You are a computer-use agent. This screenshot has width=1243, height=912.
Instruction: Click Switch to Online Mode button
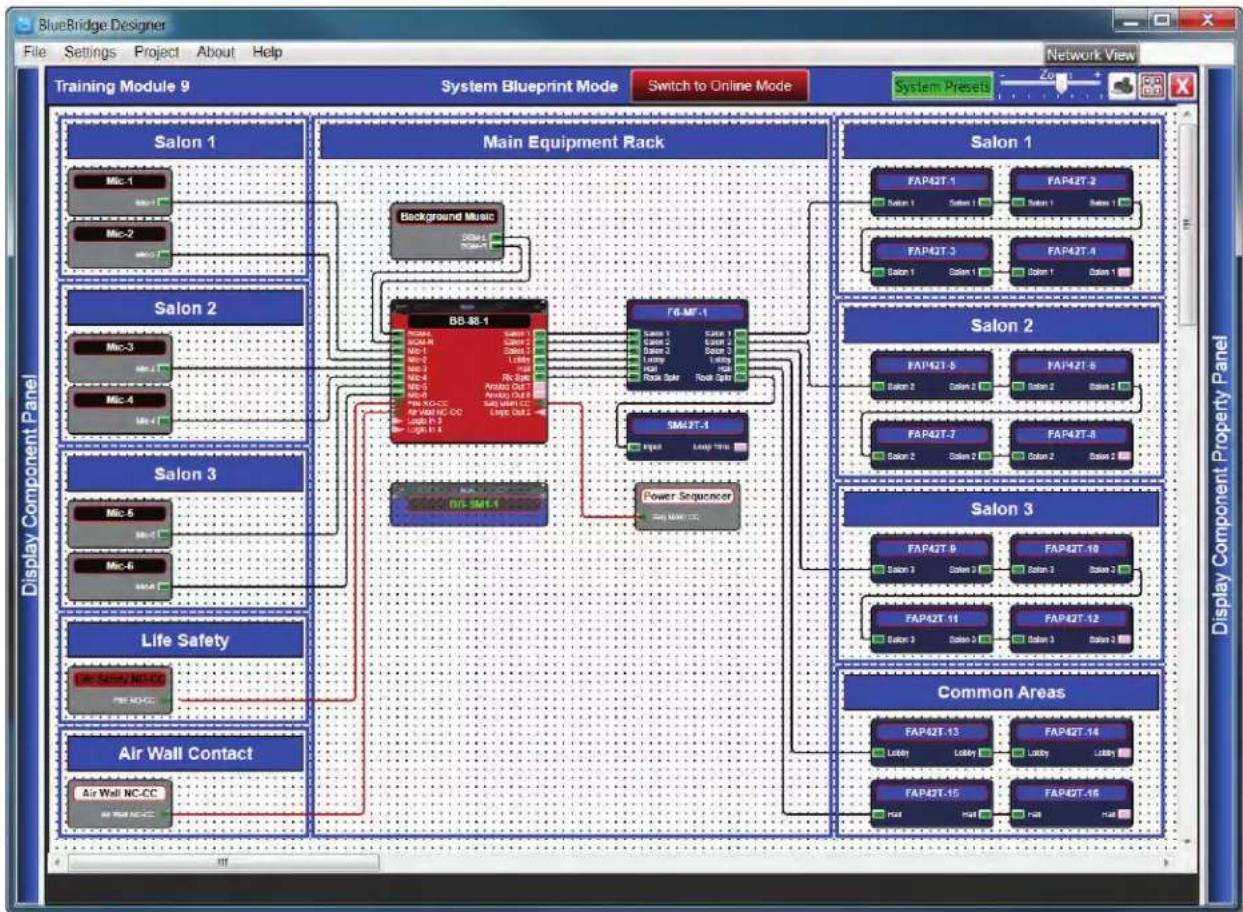719,86
